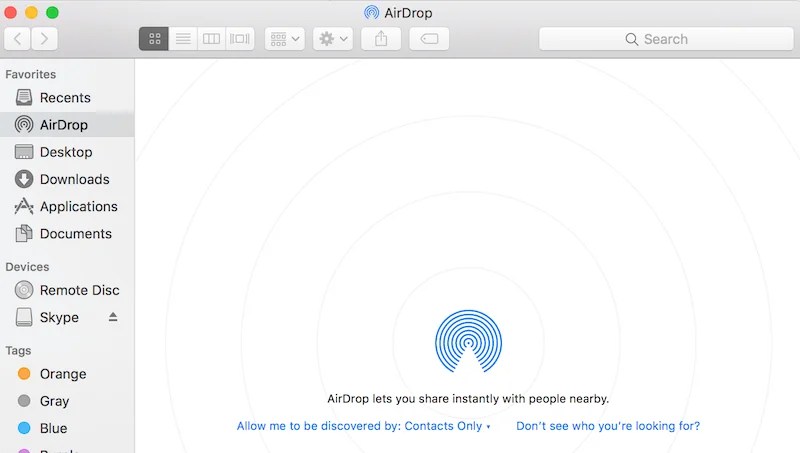Viewport: 800px width, 453px height.
Task: Minimize the window with yellow button
Action: tap(31, 12)
